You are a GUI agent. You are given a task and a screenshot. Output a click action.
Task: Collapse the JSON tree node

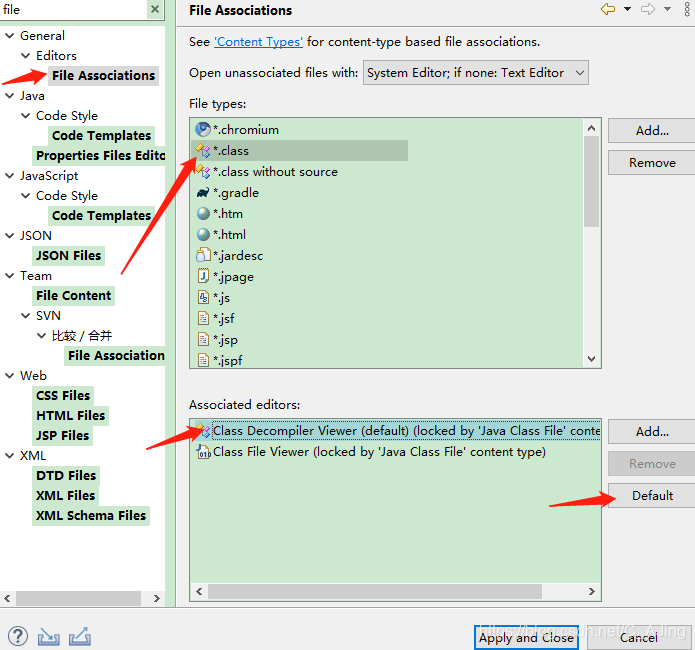(9, 235)
